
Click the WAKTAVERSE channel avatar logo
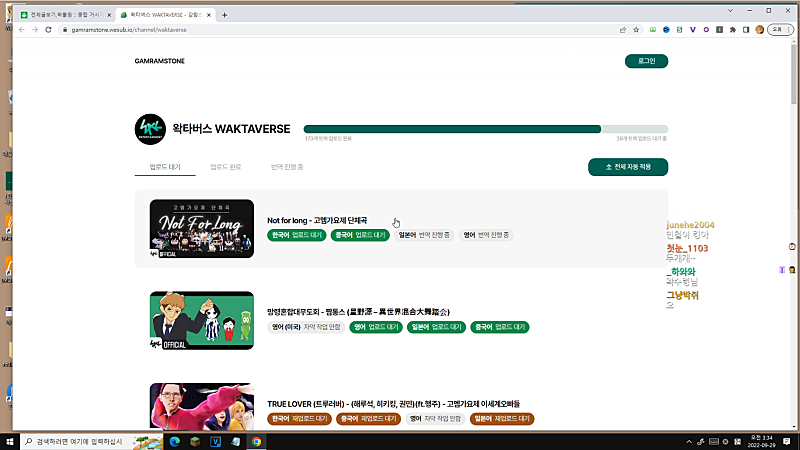pos(150,129)
